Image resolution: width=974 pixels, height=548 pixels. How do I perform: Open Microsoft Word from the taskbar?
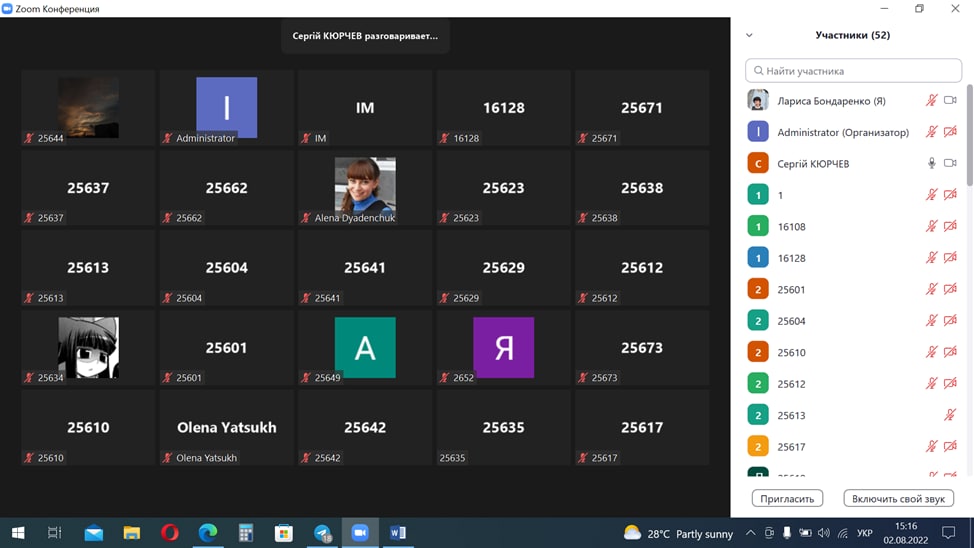pyautogui.click(x=397, y=533)
